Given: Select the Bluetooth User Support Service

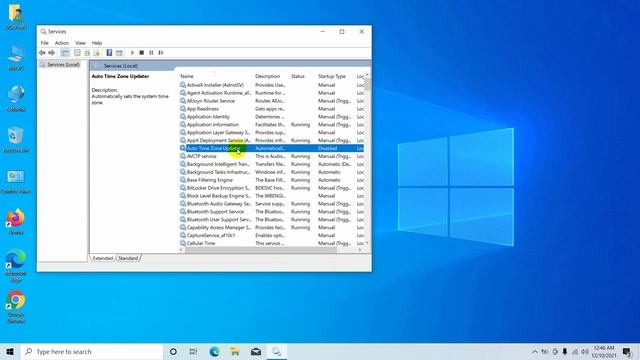Looking at the screenshot, I should coord(271,220).
